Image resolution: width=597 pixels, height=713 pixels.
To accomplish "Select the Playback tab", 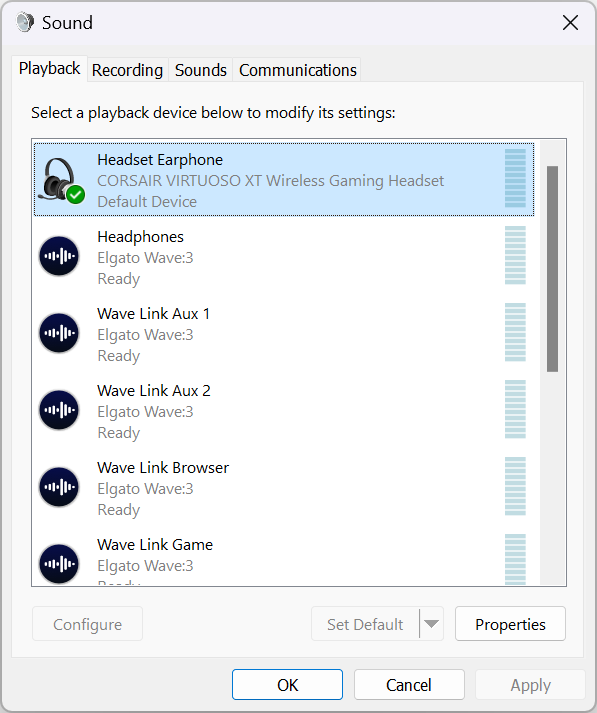I will [x=49, y=69].
